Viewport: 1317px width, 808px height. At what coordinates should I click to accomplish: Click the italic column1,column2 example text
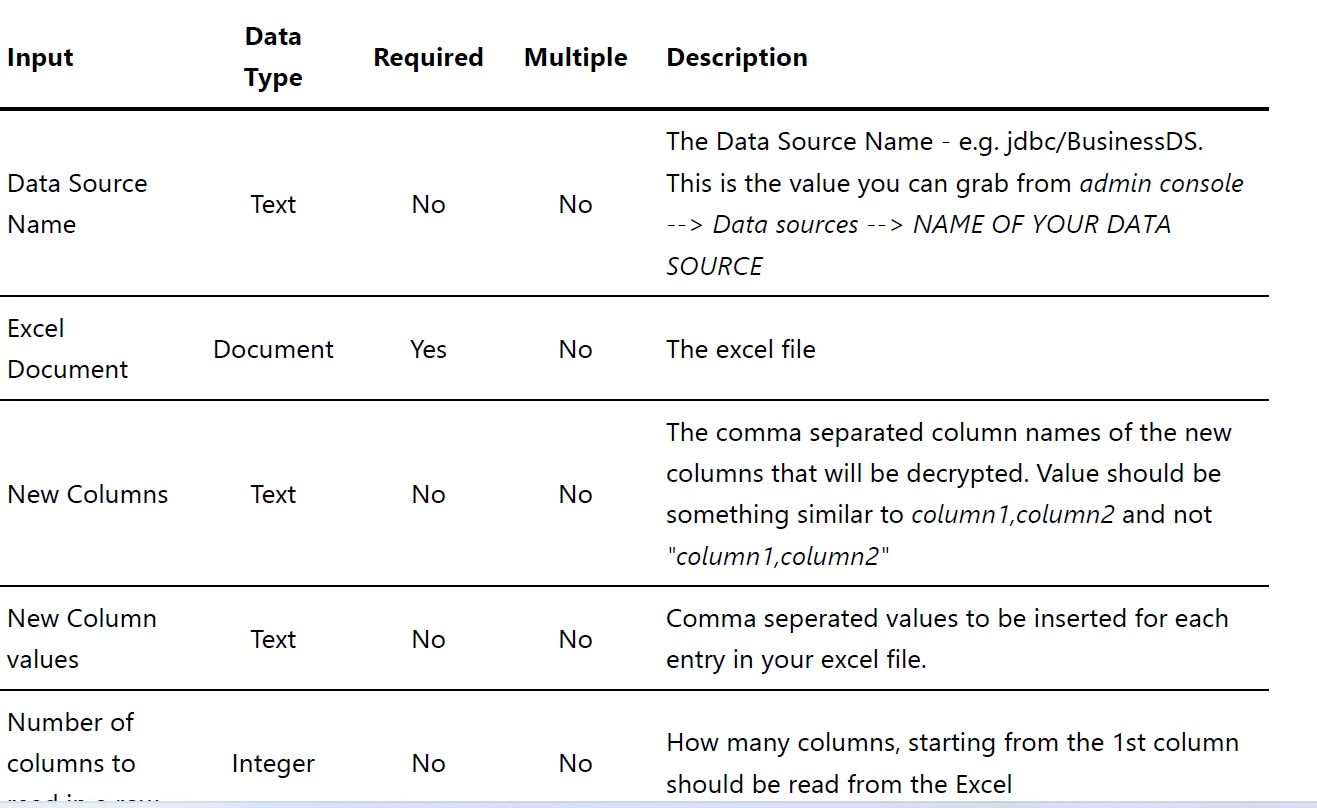(x=1012, y=515)
